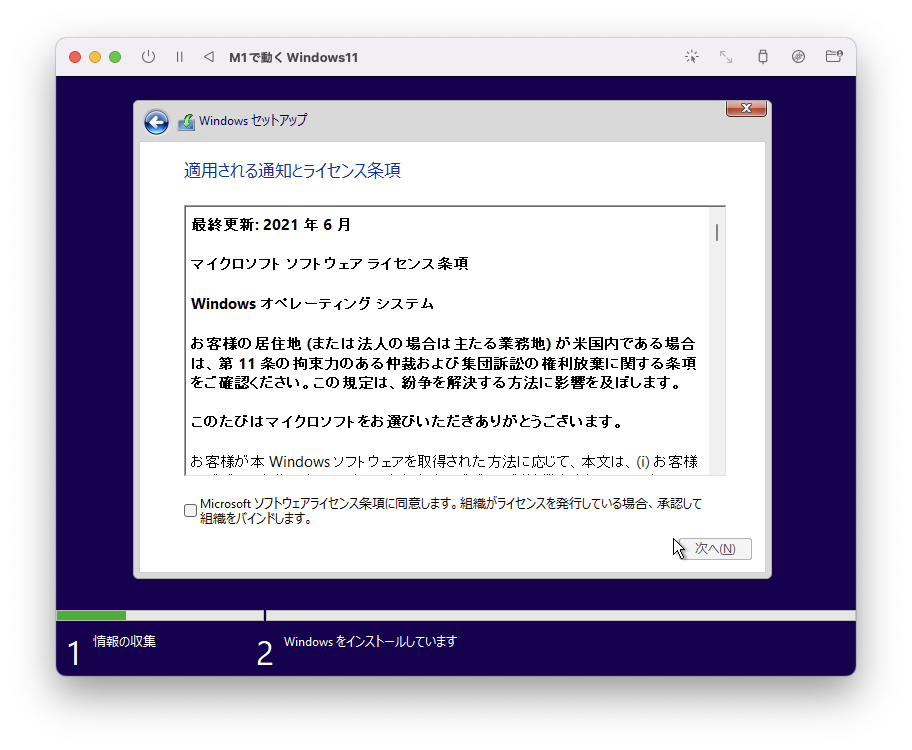The image size is (912, 750).
Task: Pause the virtual machine
Action: [x=180, y=56]
